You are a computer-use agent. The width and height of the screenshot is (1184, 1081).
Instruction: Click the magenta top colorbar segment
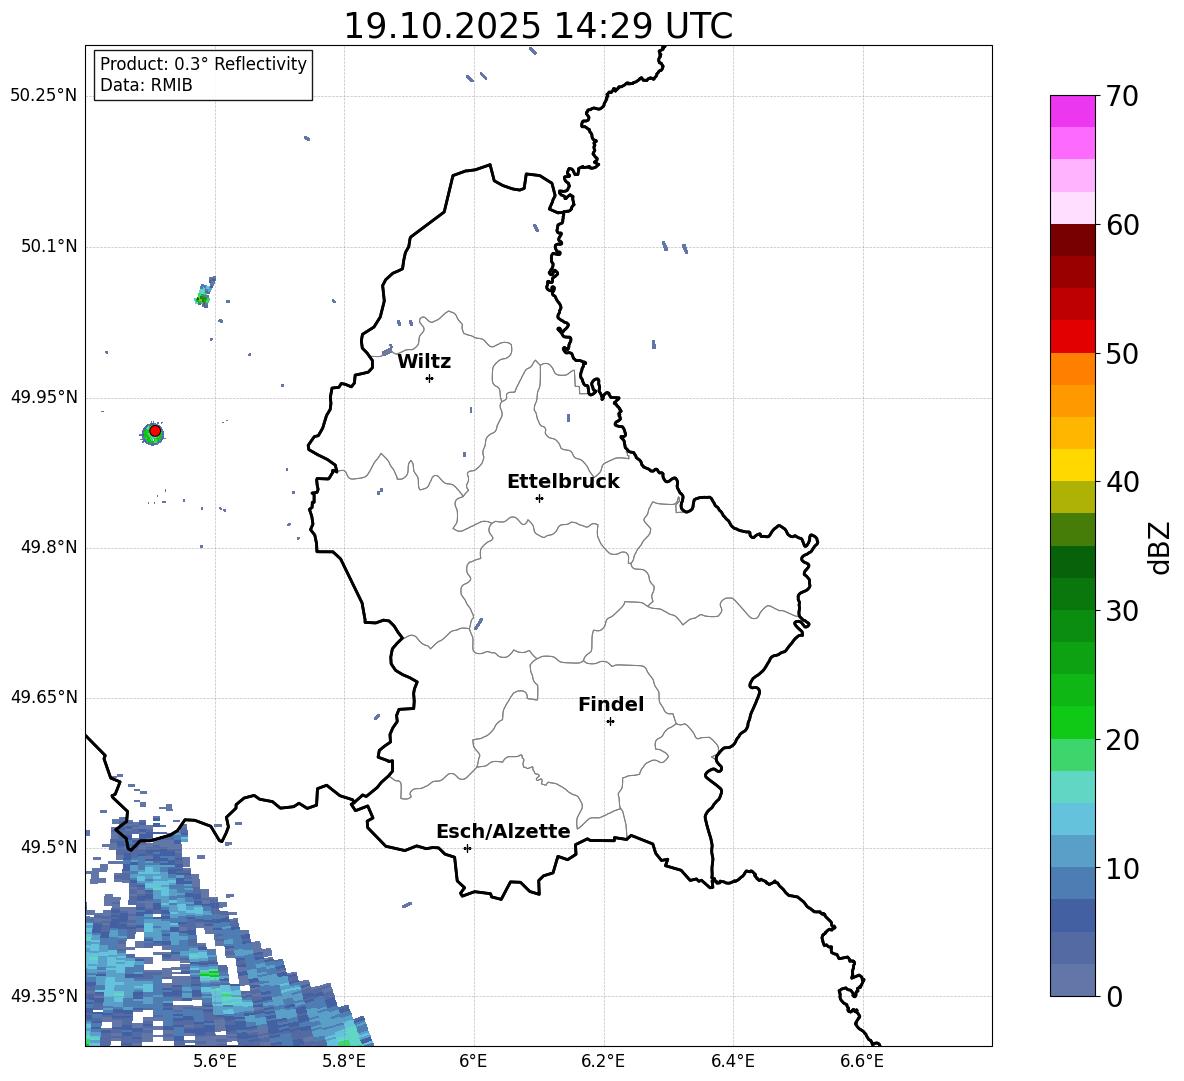point(1072,111)
